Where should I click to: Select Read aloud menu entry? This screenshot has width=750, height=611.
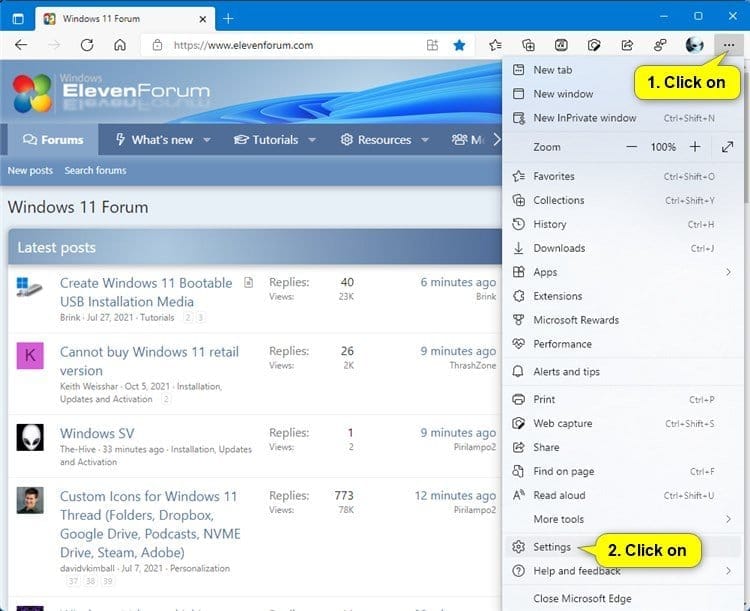[x=623, y=495]
